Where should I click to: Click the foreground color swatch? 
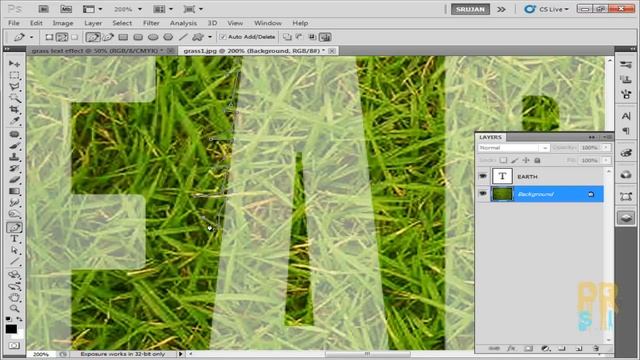pos(11,329)
